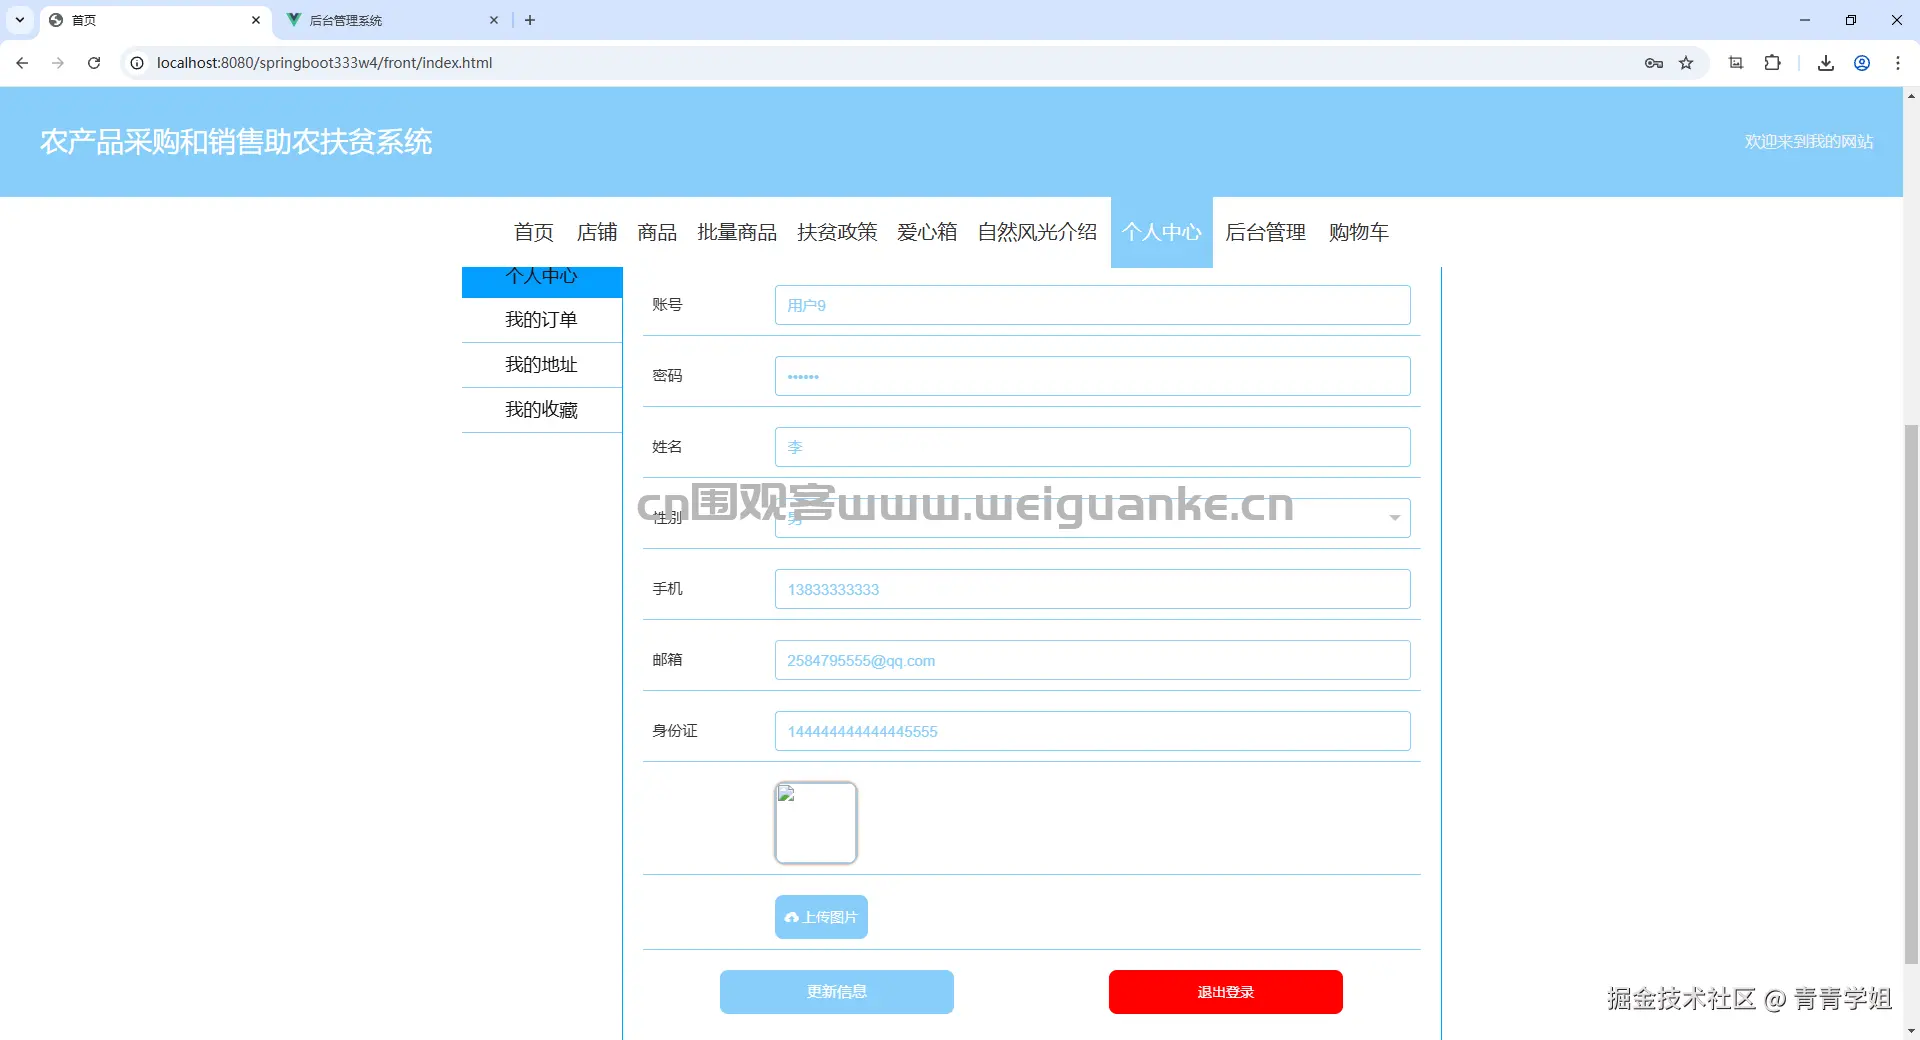Open the Chrome three-dot menu
This screenshot has height=1040, width=1920.
tap(1898, 62)
